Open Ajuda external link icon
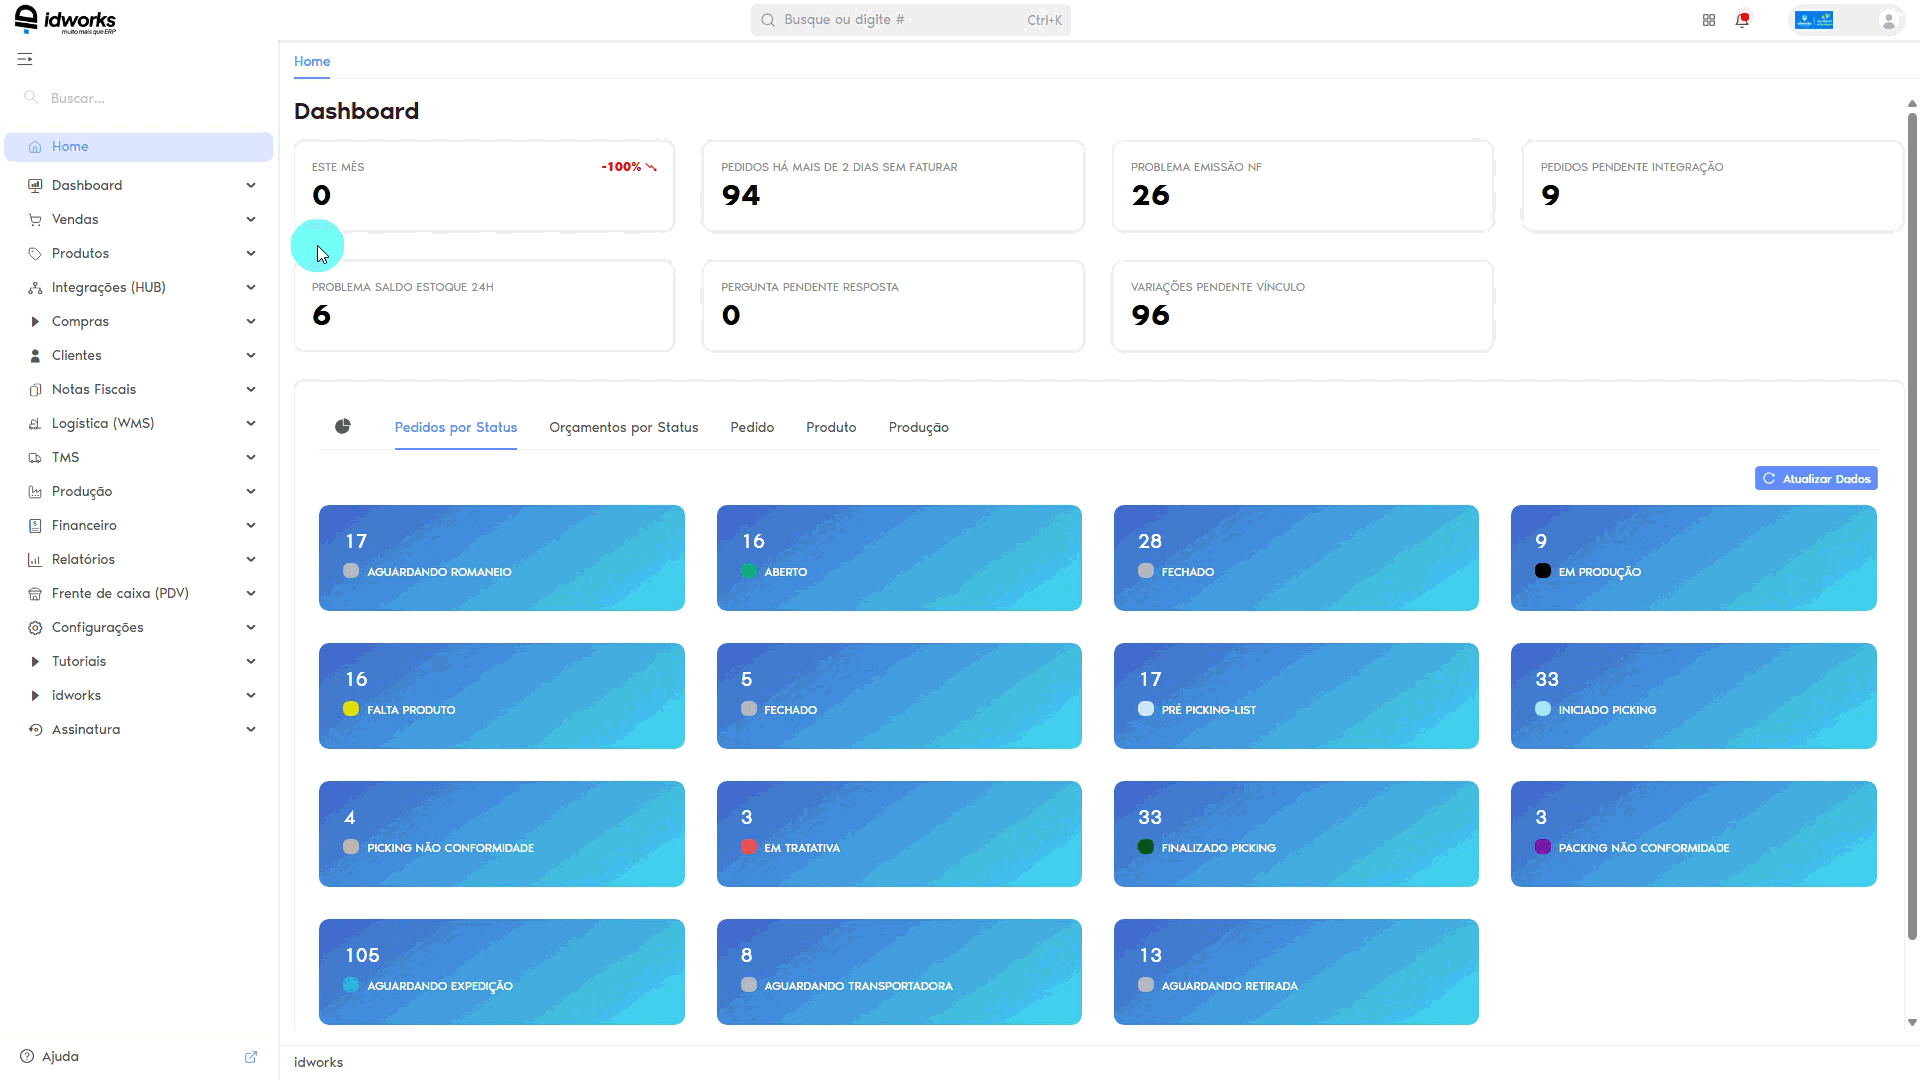This screenshot has width=1920, height=1080. [251, 1057]
